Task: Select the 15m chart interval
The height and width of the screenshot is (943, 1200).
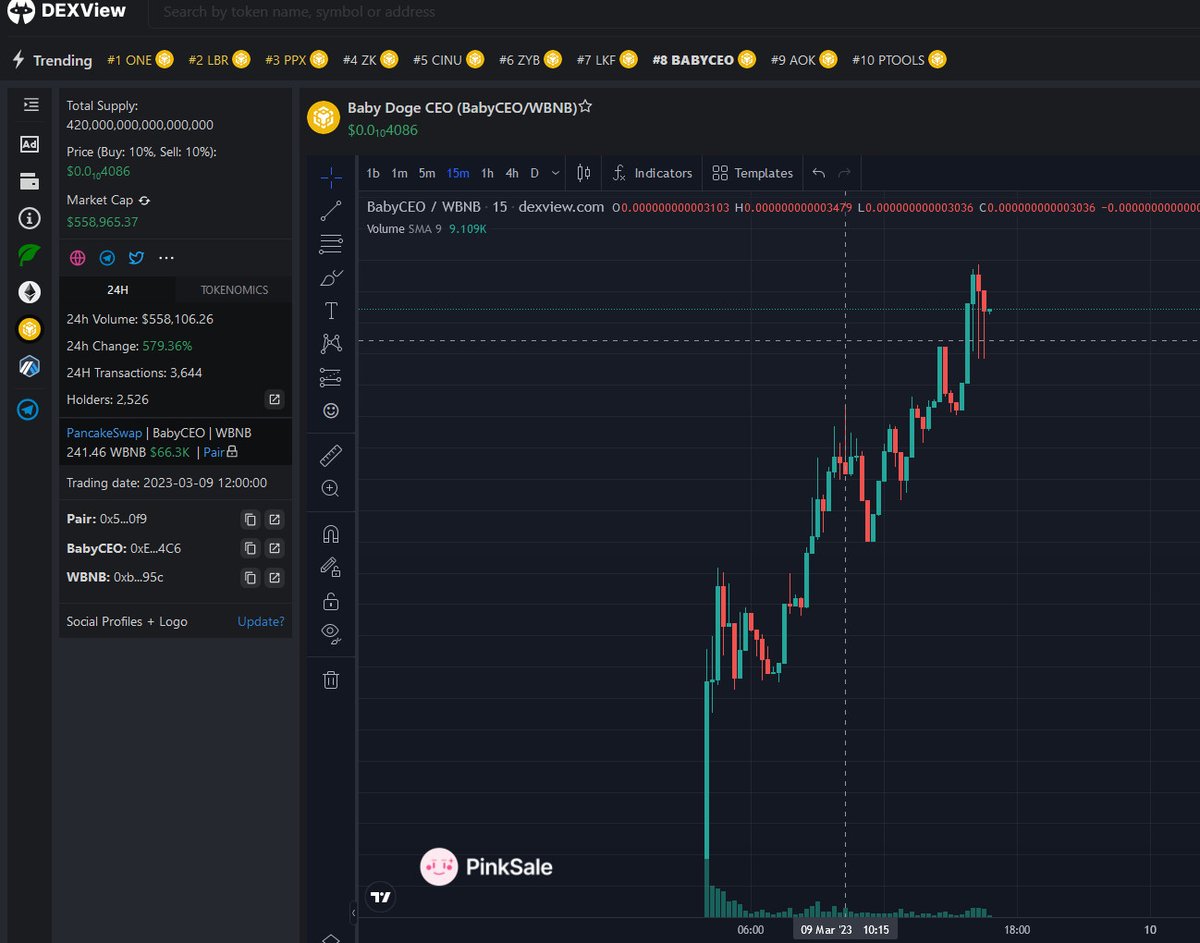Action: pyautogui.click(x=458, y=173)
